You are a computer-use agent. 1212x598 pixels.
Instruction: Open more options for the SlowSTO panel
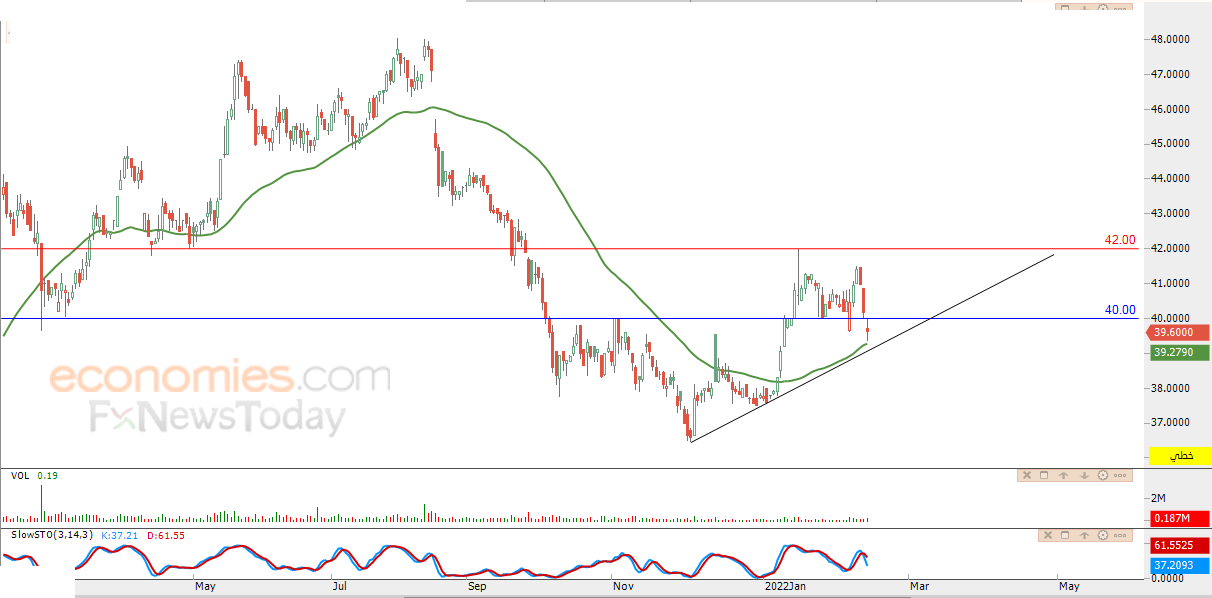1120,535
